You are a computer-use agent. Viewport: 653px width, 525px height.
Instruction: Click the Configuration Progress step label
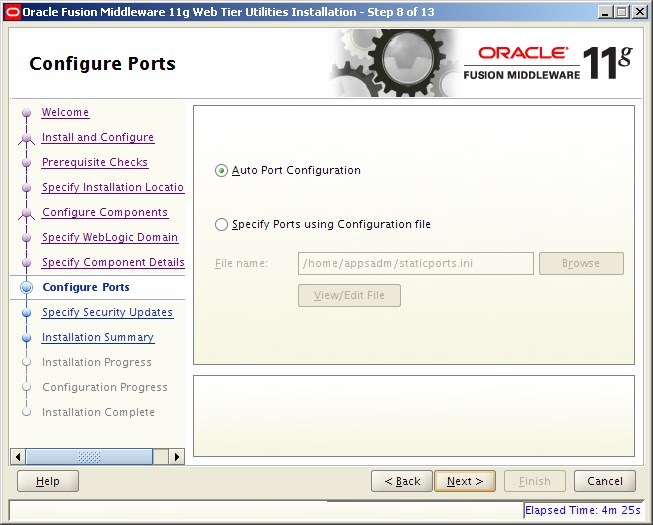tap(105, 387)
